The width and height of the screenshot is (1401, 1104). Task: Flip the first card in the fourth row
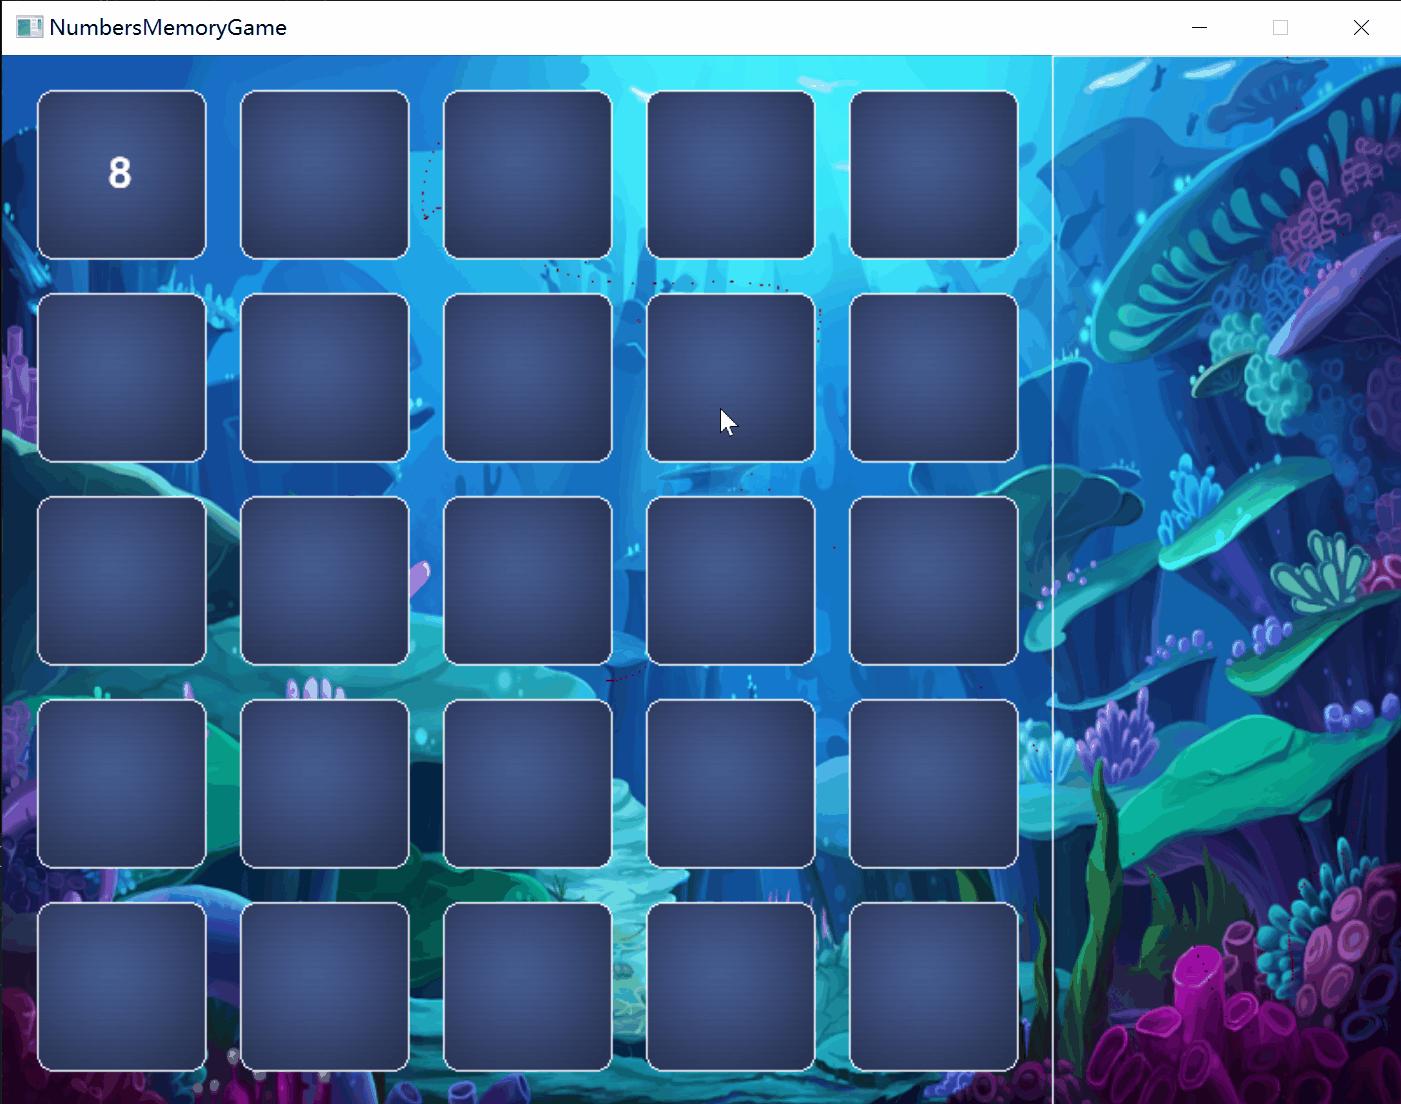coord(121,784)
